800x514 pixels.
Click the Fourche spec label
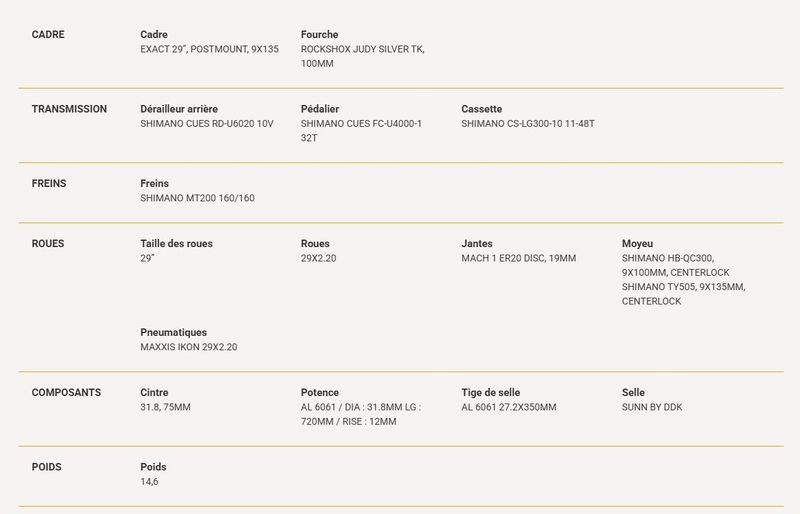[x=319, y=35]
